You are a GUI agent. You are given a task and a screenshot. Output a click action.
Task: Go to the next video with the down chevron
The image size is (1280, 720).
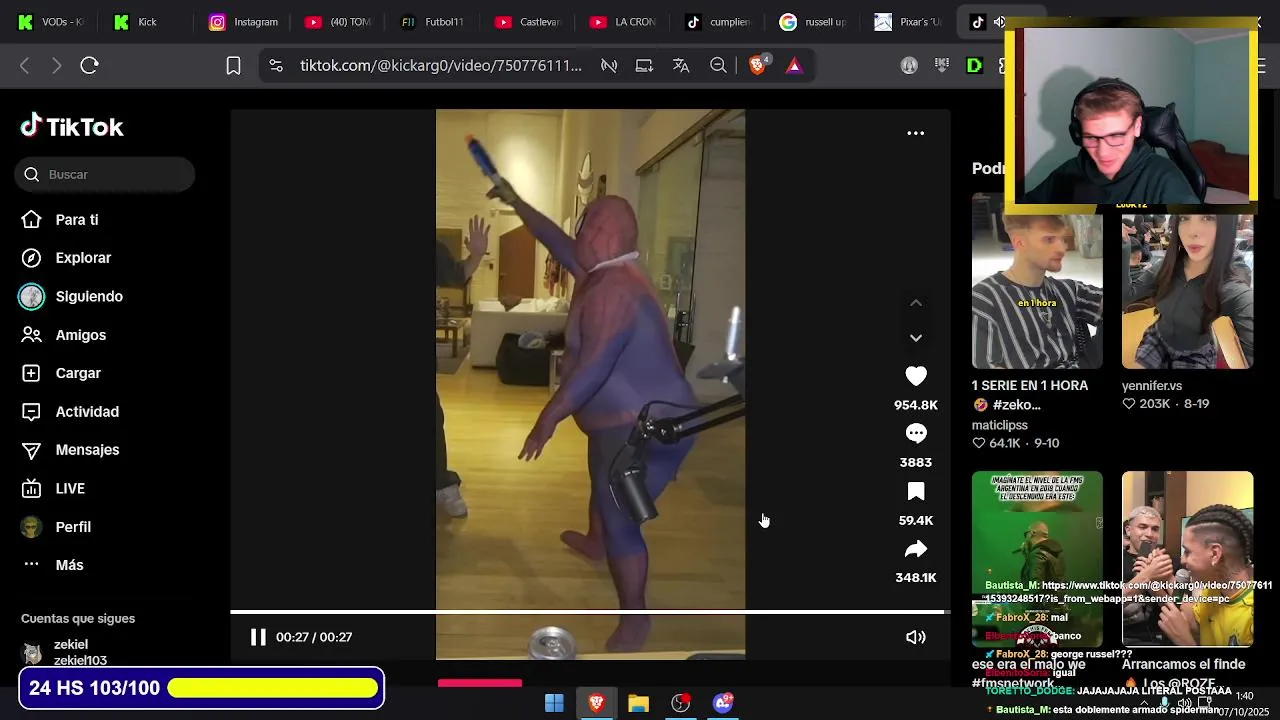pyautogui.click(x=915, y=338)
